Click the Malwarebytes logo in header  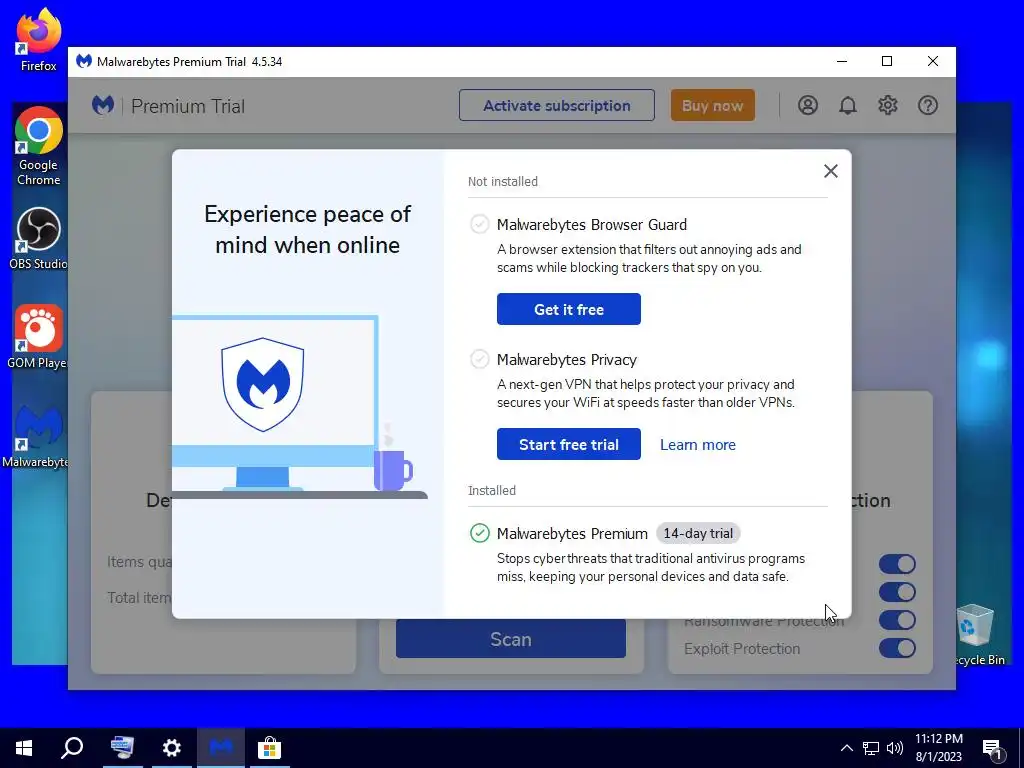103,105
